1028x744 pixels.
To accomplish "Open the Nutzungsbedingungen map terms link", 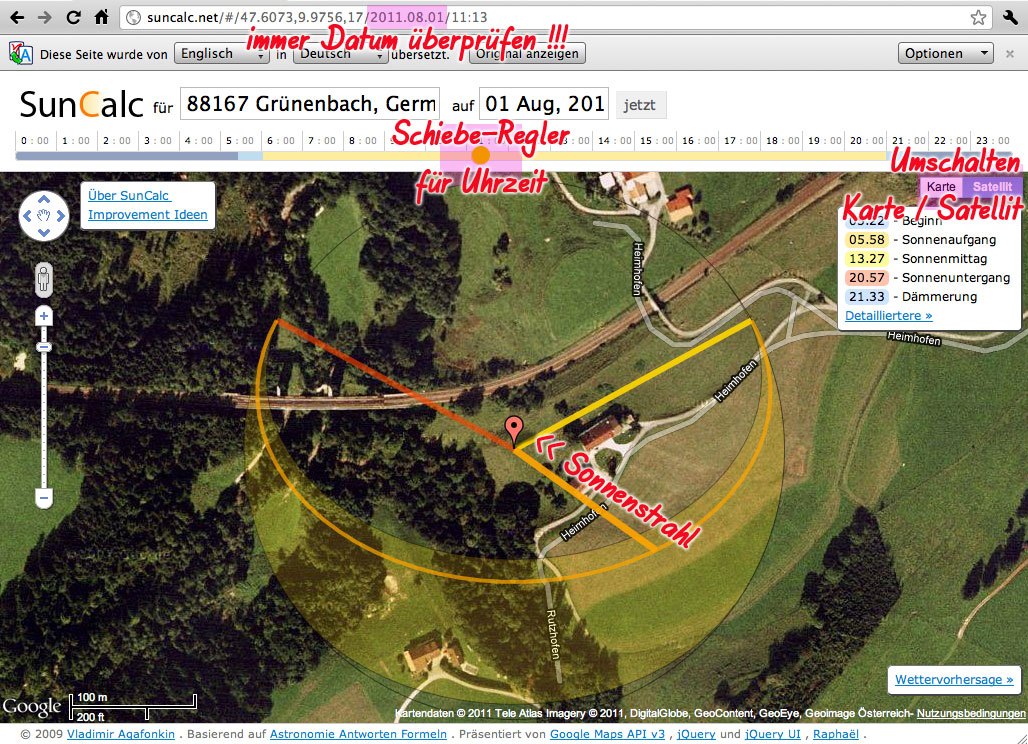I will (971, 713).
